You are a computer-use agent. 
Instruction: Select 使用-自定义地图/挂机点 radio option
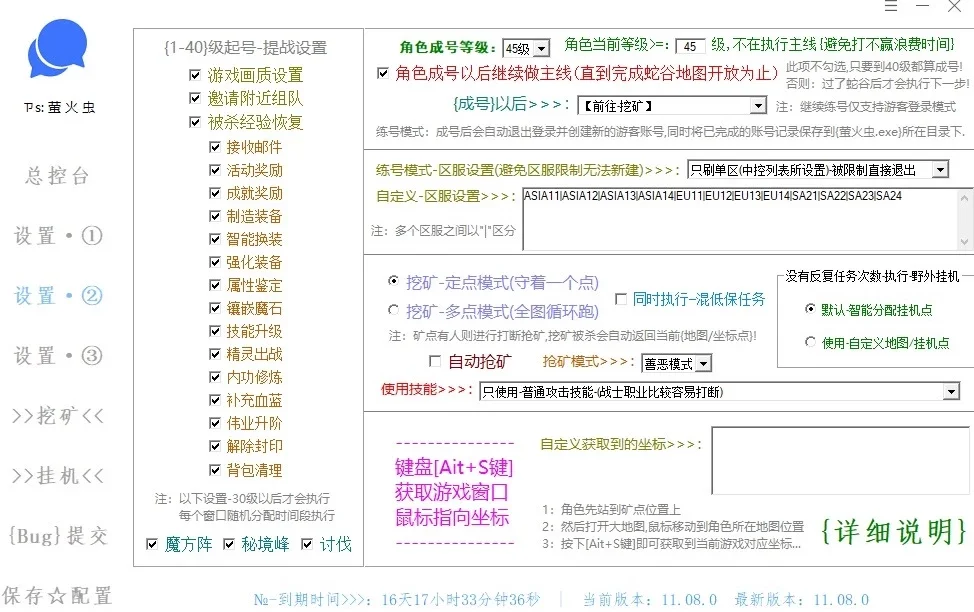click(x=810, y=342)
